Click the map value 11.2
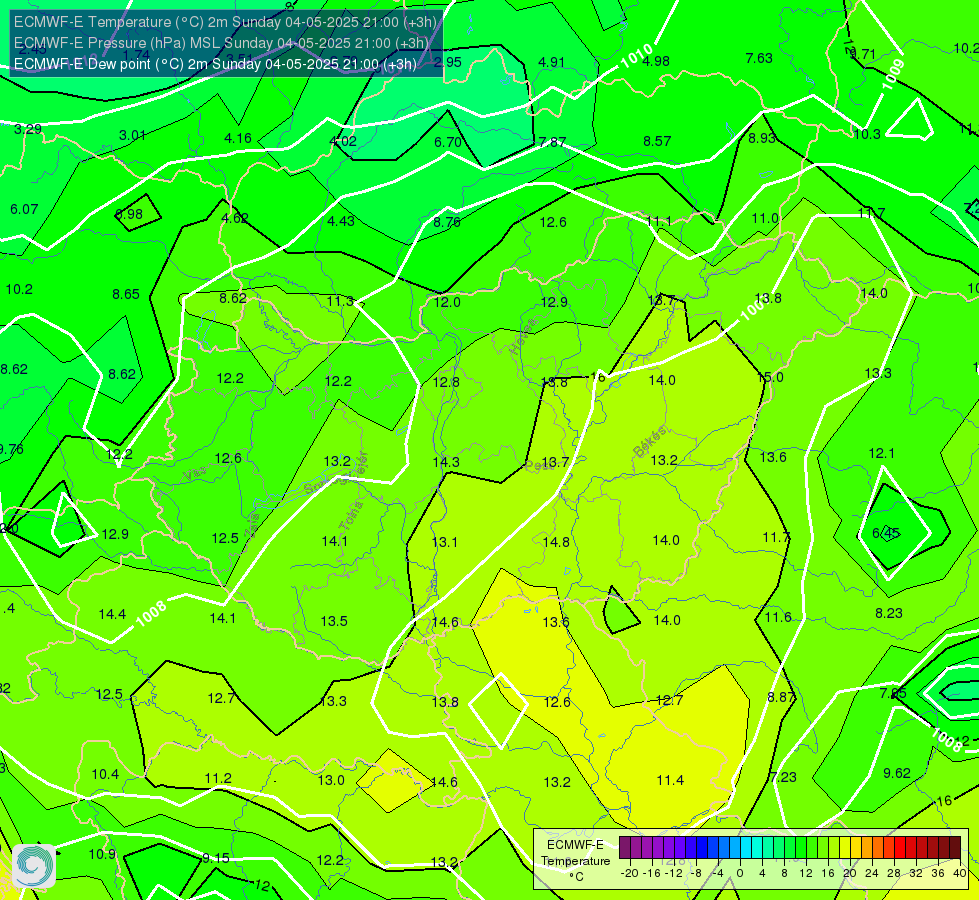 click(x=218, y=778)
